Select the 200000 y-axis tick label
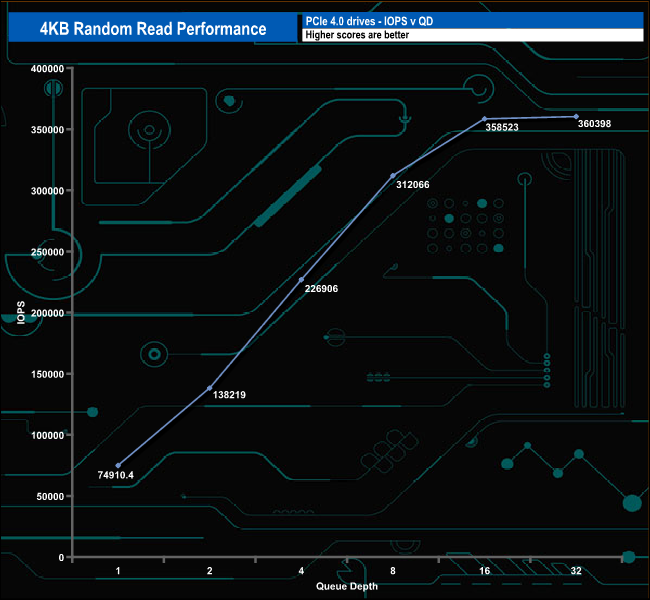The height and width of the screenshot is (600, 650). point(47,313)
